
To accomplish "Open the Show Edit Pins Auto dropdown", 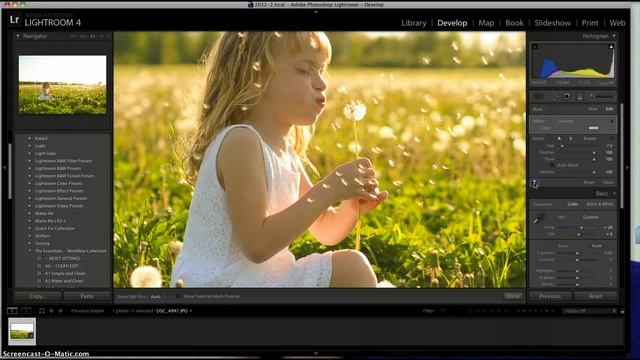I will [x=157, y=297].
